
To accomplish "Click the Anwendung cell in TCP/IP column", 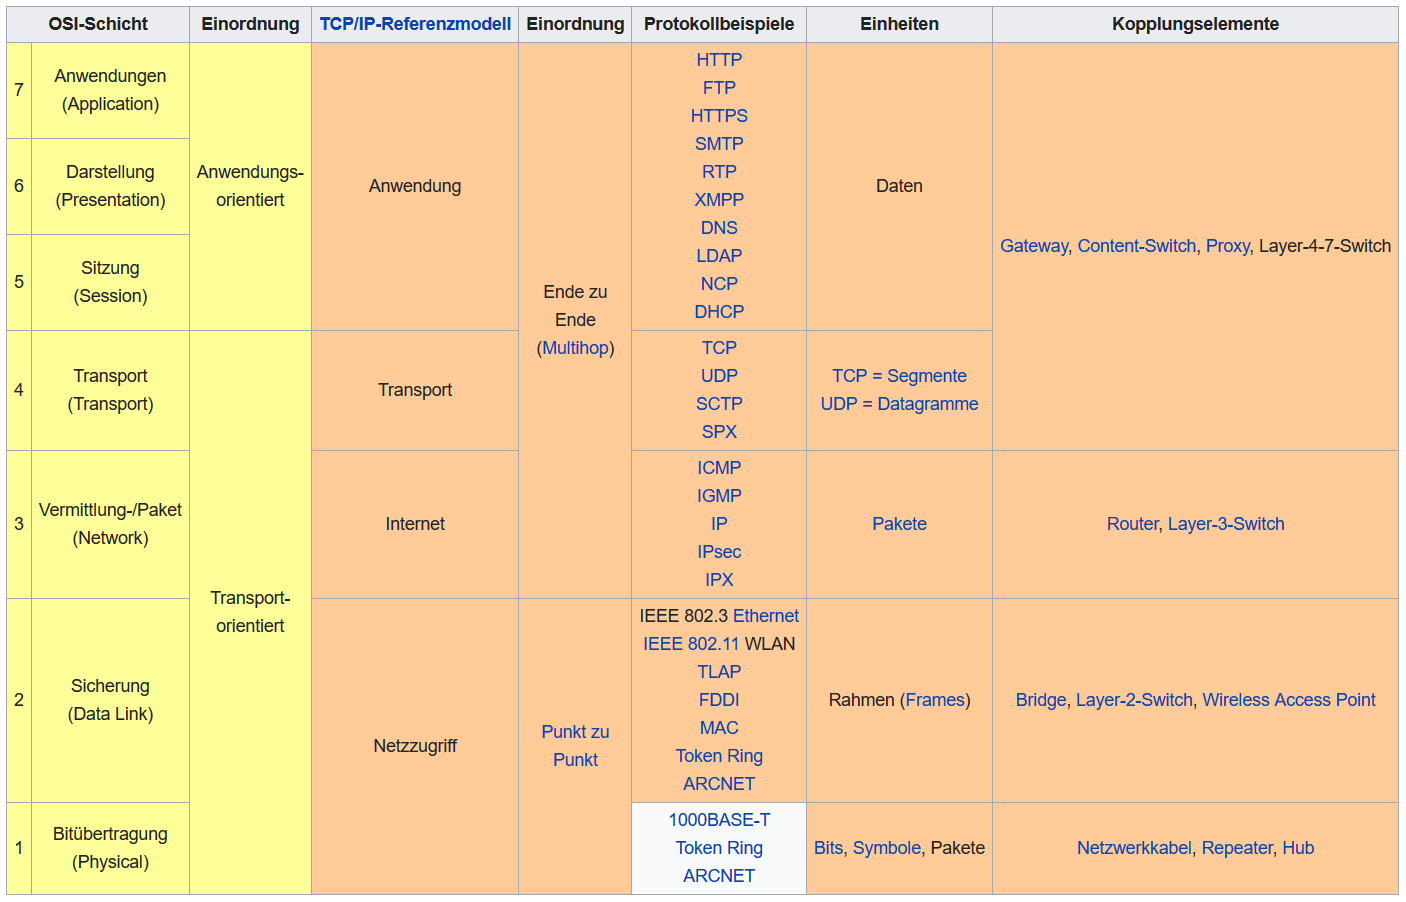I will coord(415,186).
